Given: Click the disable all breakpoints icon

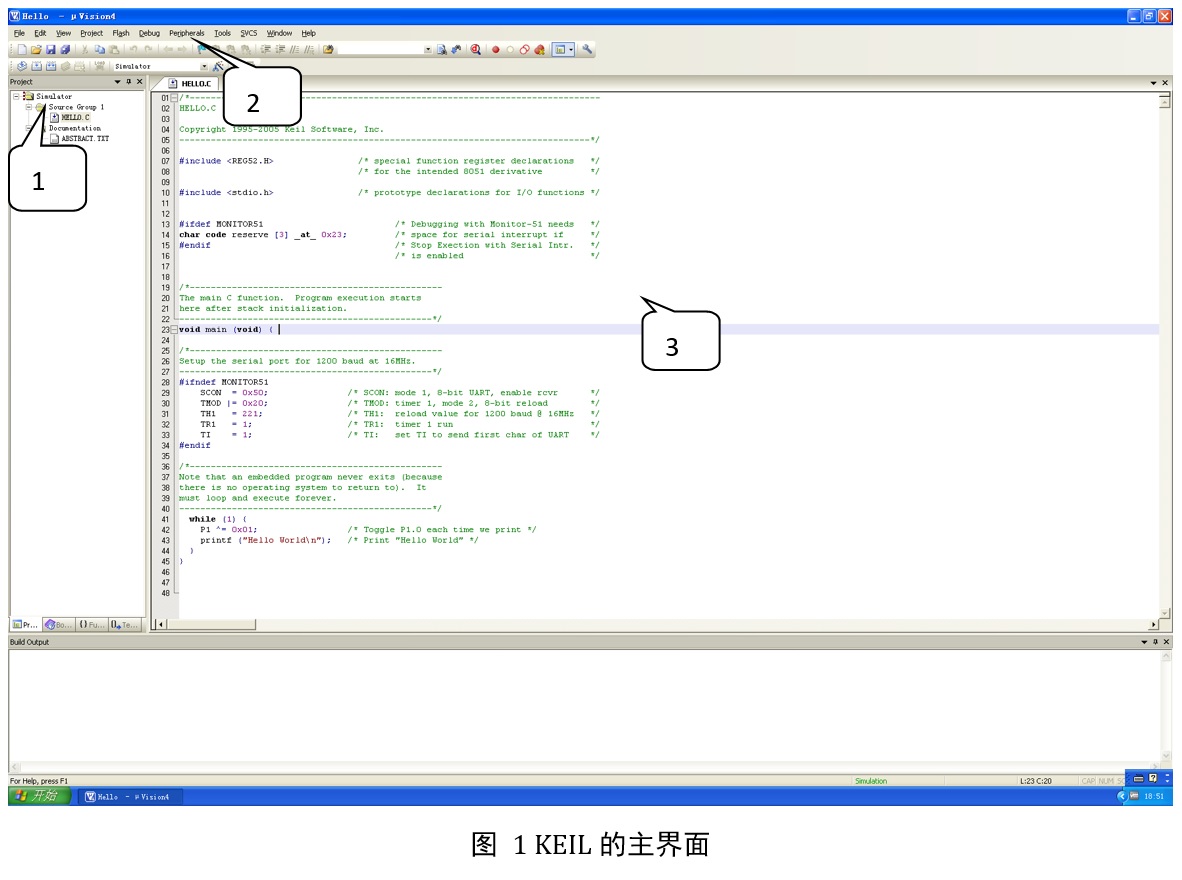Looking at the screenshot, I should [524, 50].
